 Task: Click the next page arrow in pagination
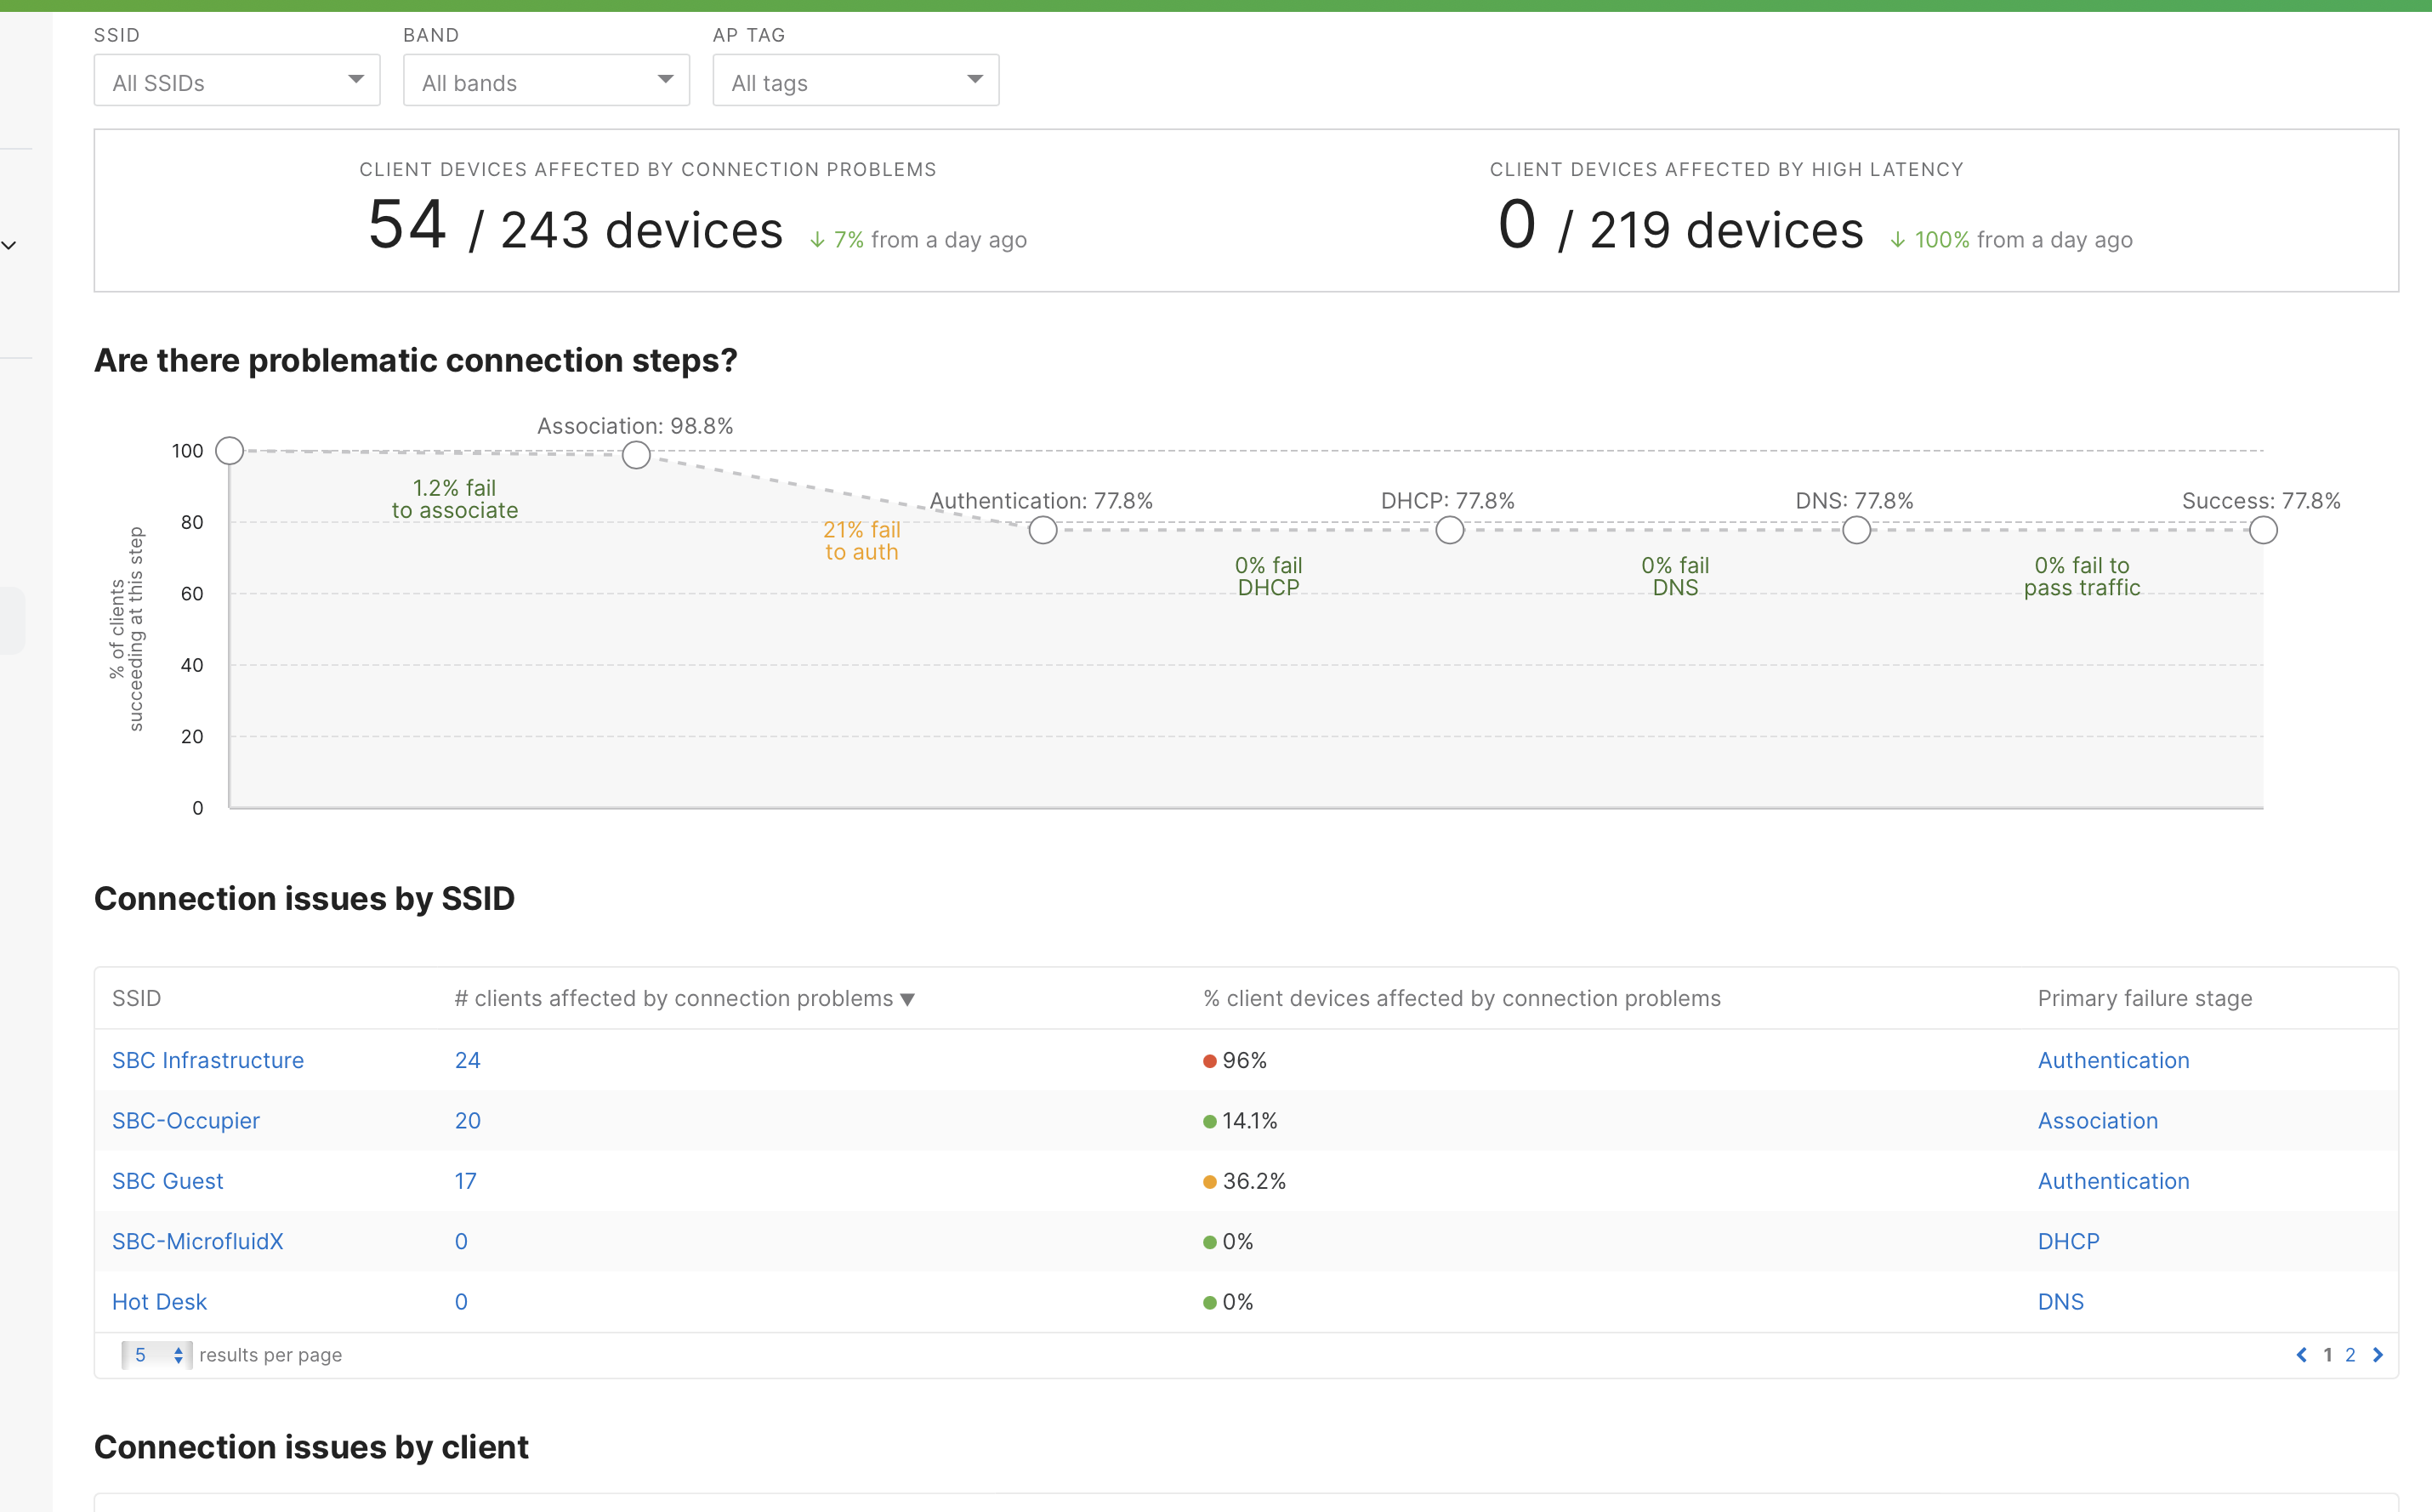pos(2378,1355)
